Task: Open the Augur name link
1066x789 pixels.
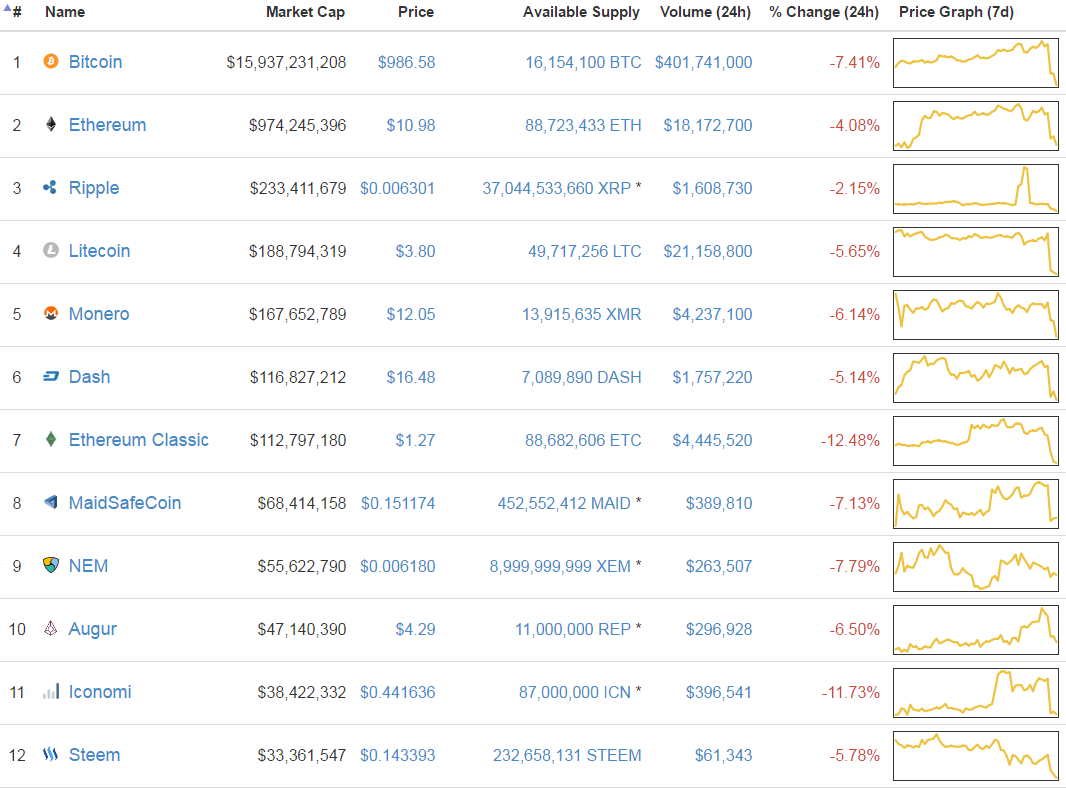Action: [x=92, y=629]
